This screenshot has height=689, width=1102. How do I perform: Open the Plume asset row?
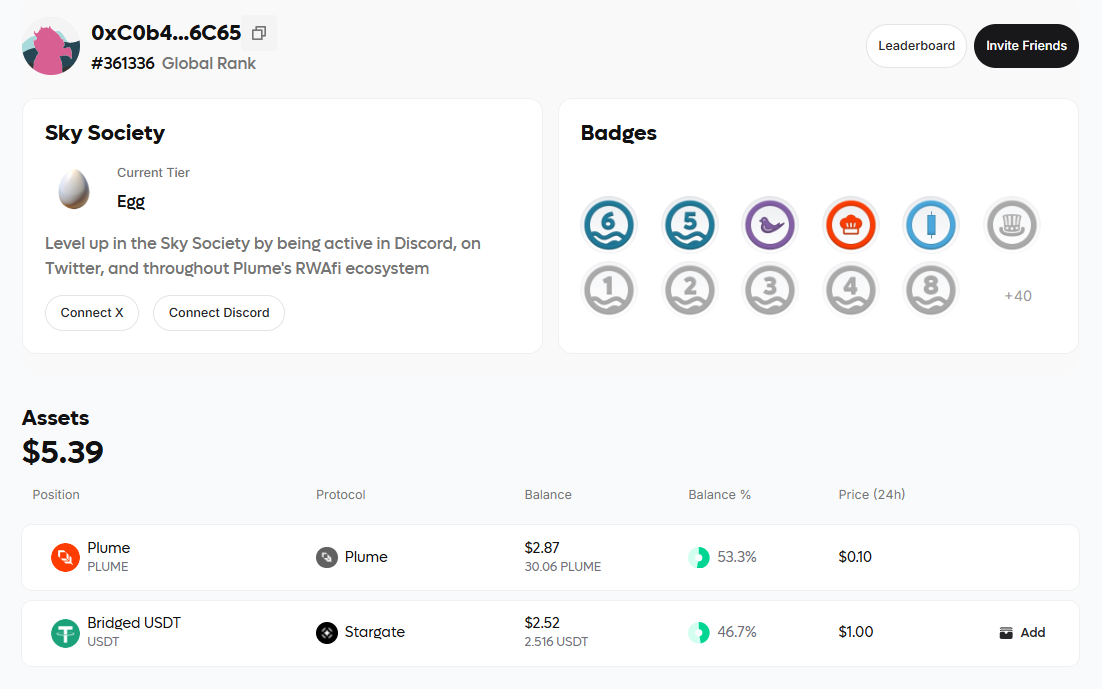point(550,557)
